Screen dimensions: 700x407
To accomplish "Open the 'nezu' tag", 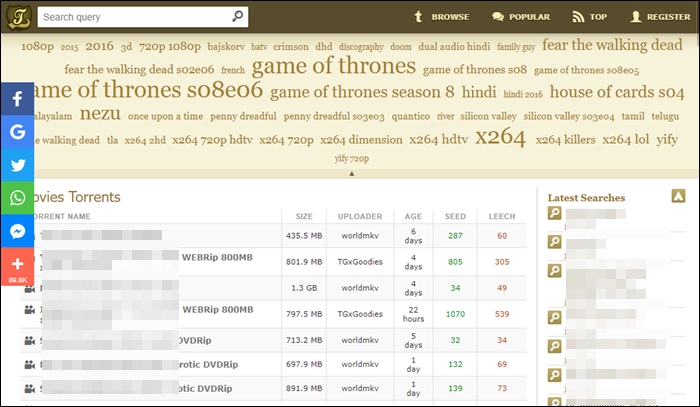I will [x=100, y=114].
